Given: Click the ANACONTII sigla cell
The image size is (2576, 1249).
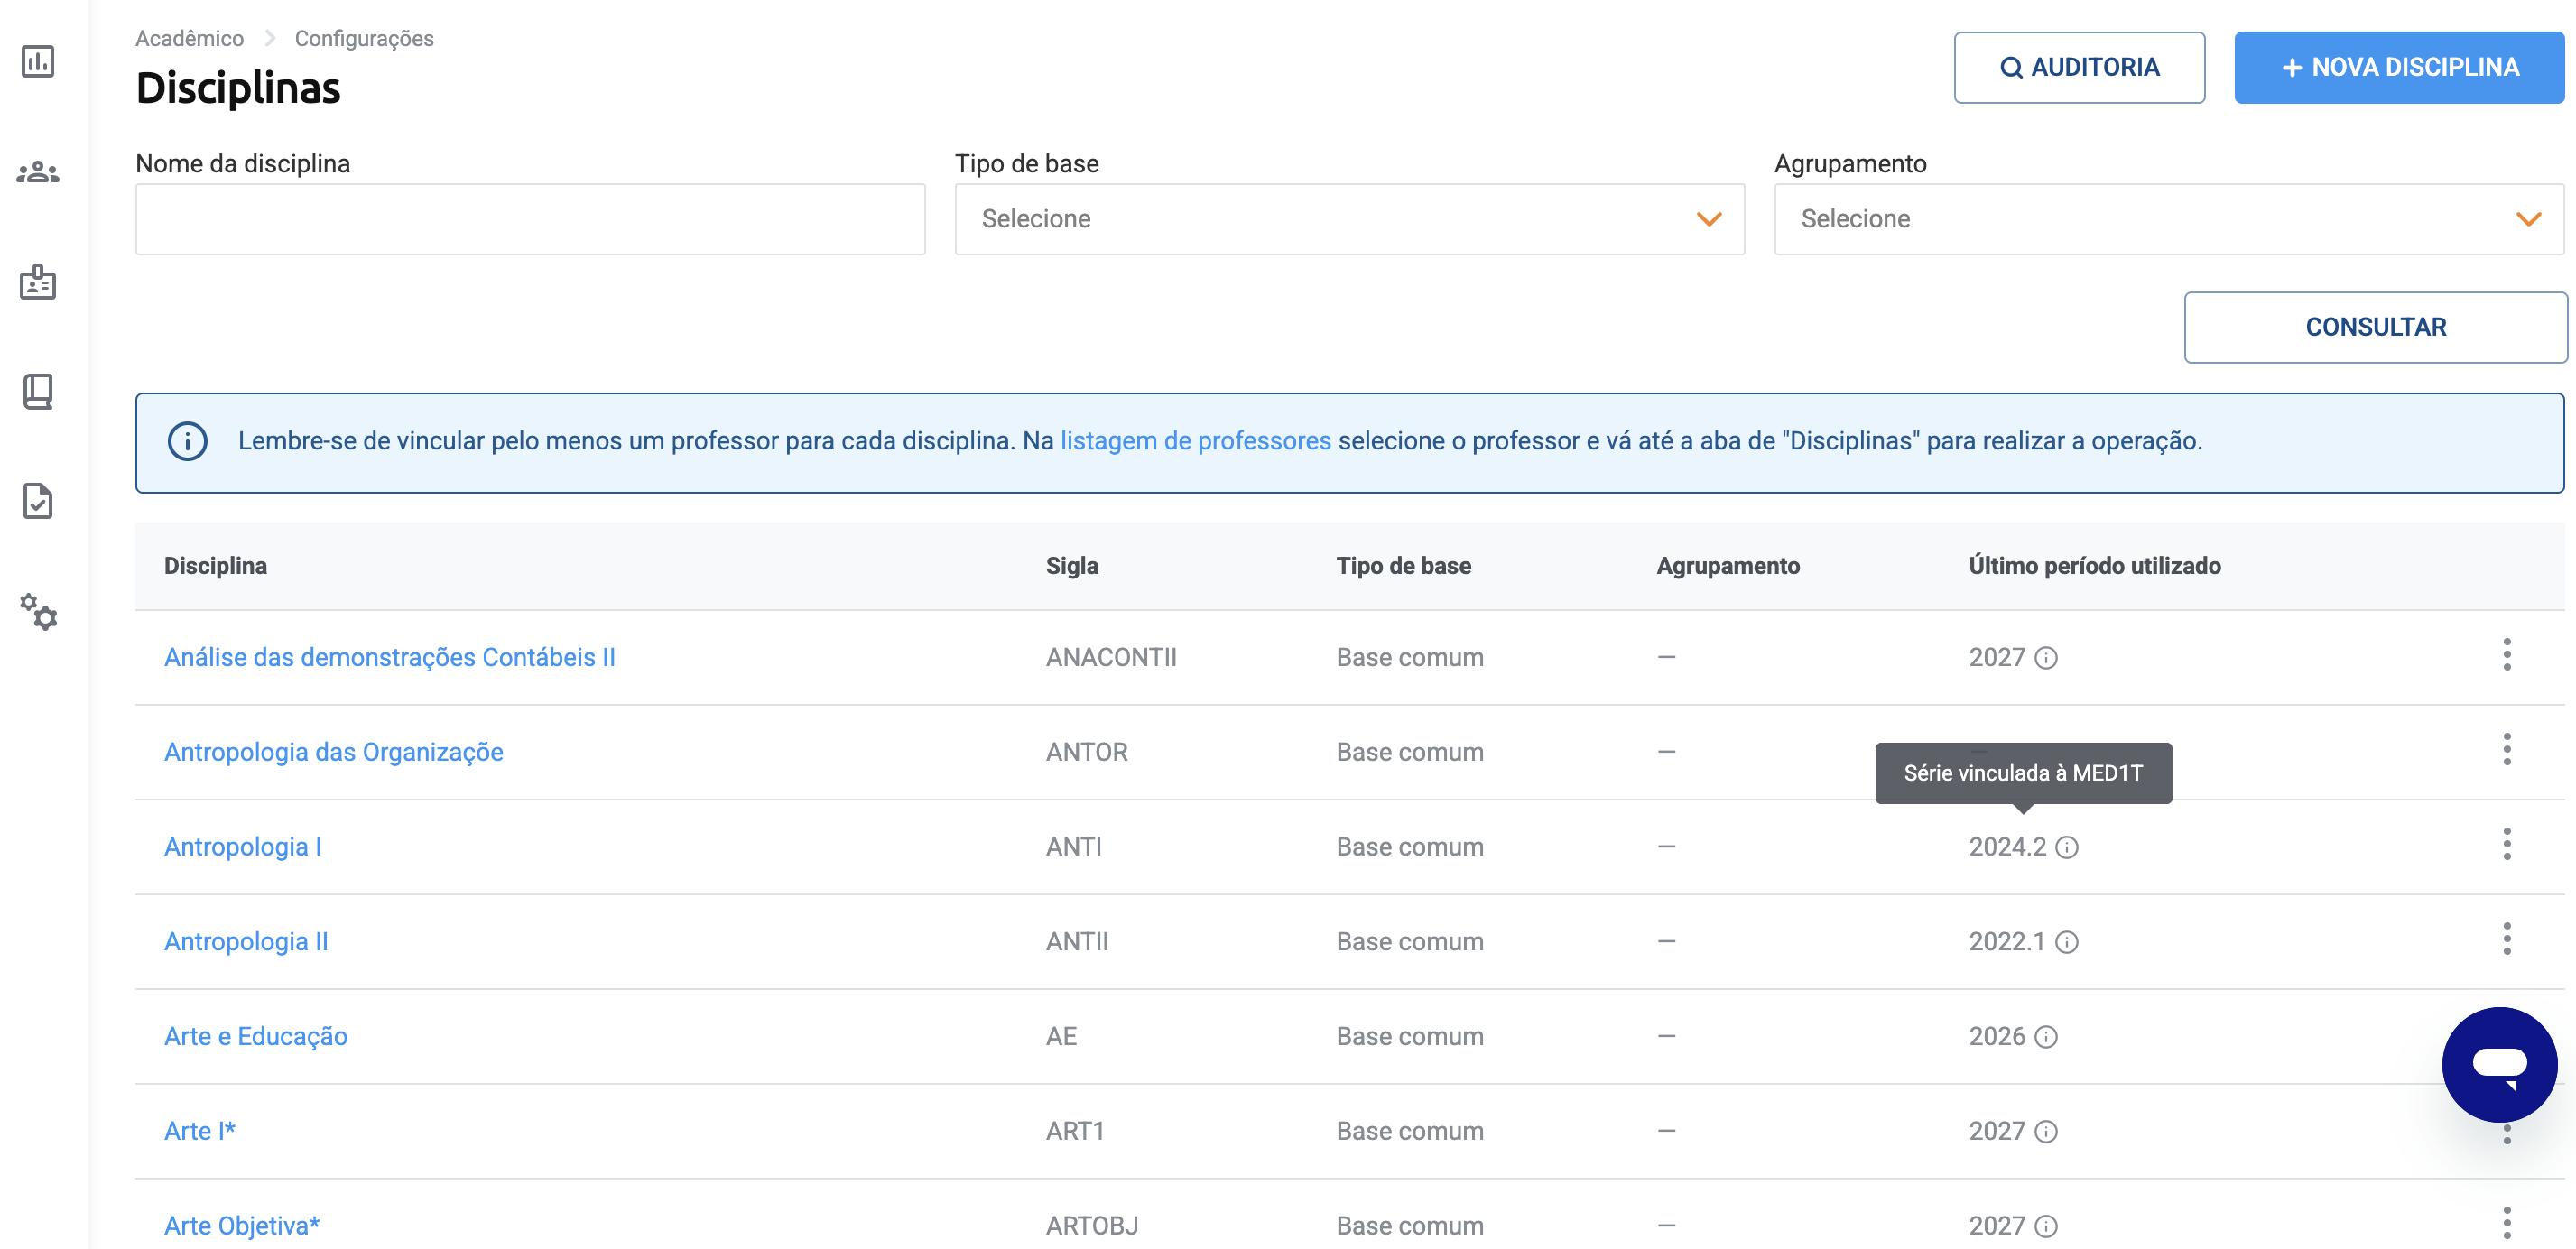Looking at the screenshot, I should pos(1111,658).
